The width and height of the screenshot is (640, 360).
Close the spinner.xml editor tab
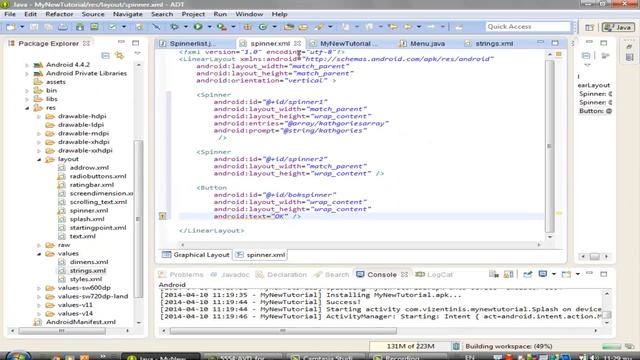click(298, 43)
